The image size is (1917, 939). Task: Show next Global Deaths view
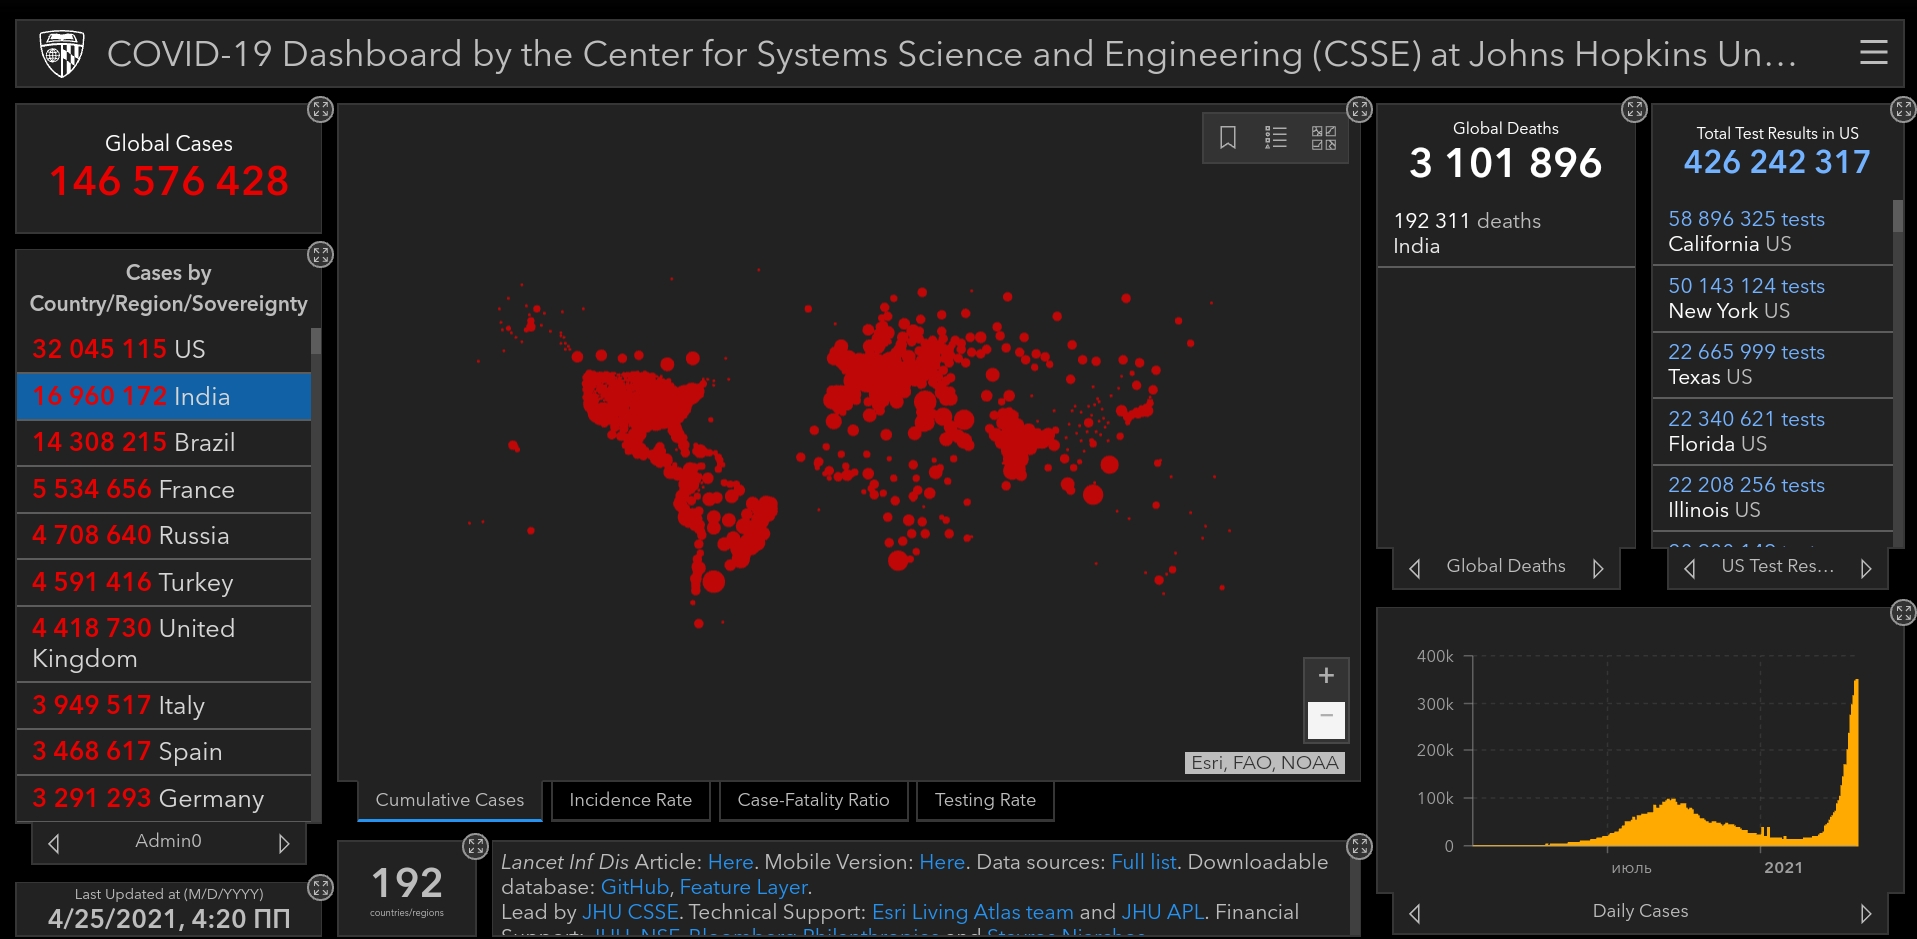[x=1598, y=568]
